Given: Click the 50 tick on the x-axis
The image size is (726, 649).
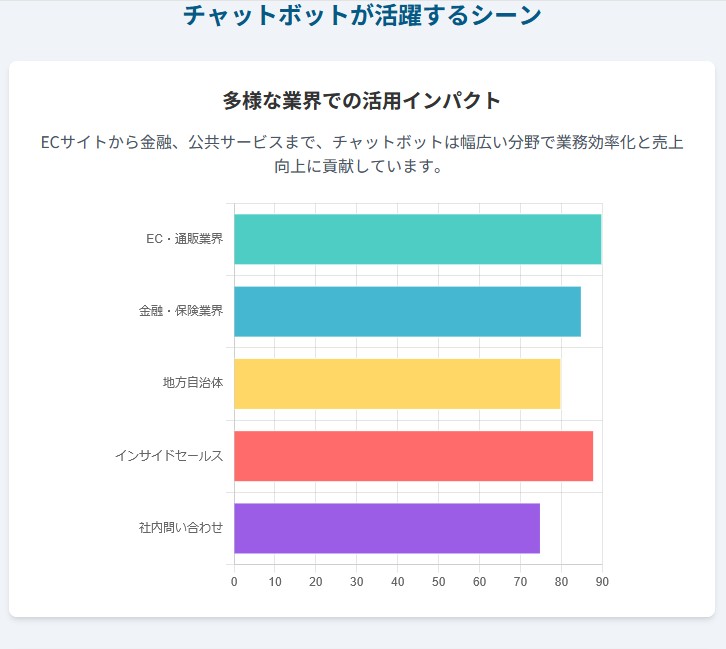Looking at the screenshot, I should [438, 582].
